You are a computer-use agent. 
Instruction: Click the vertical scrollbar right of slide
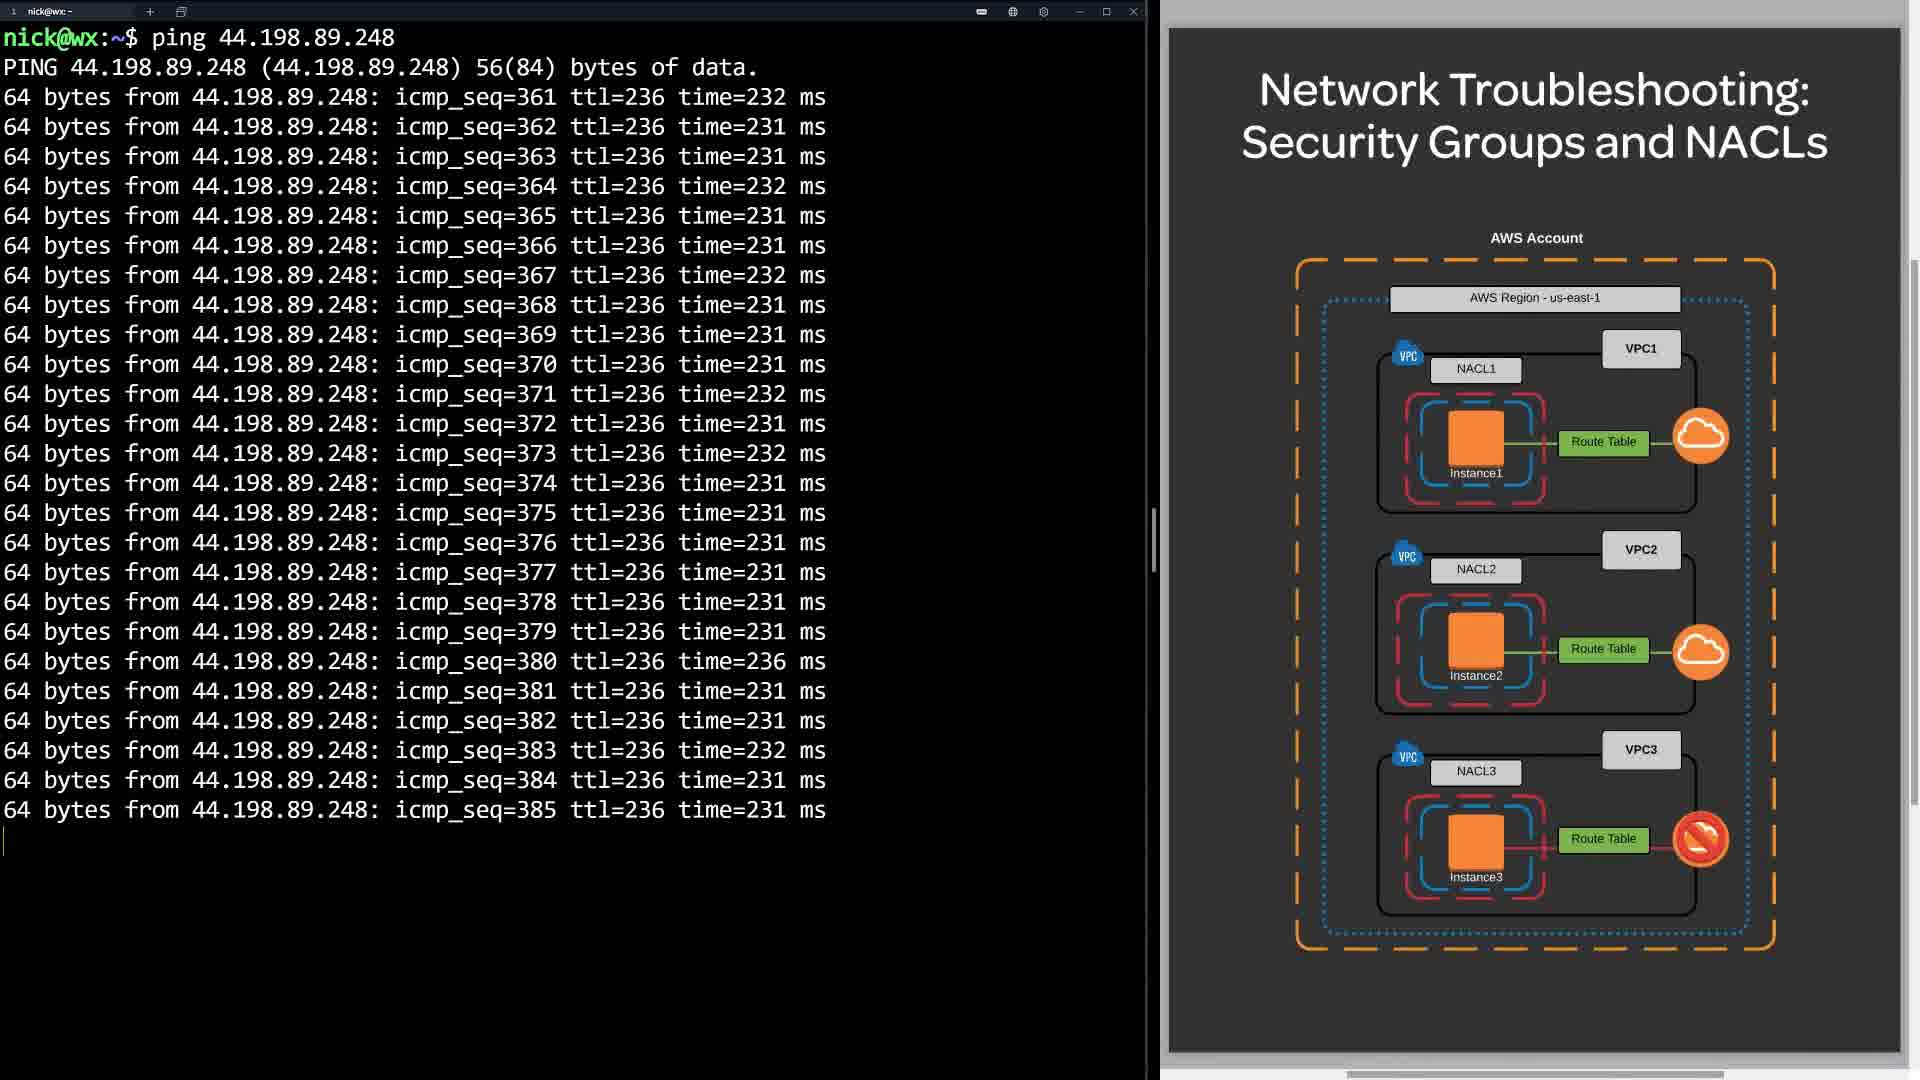tap(1914, 530)
